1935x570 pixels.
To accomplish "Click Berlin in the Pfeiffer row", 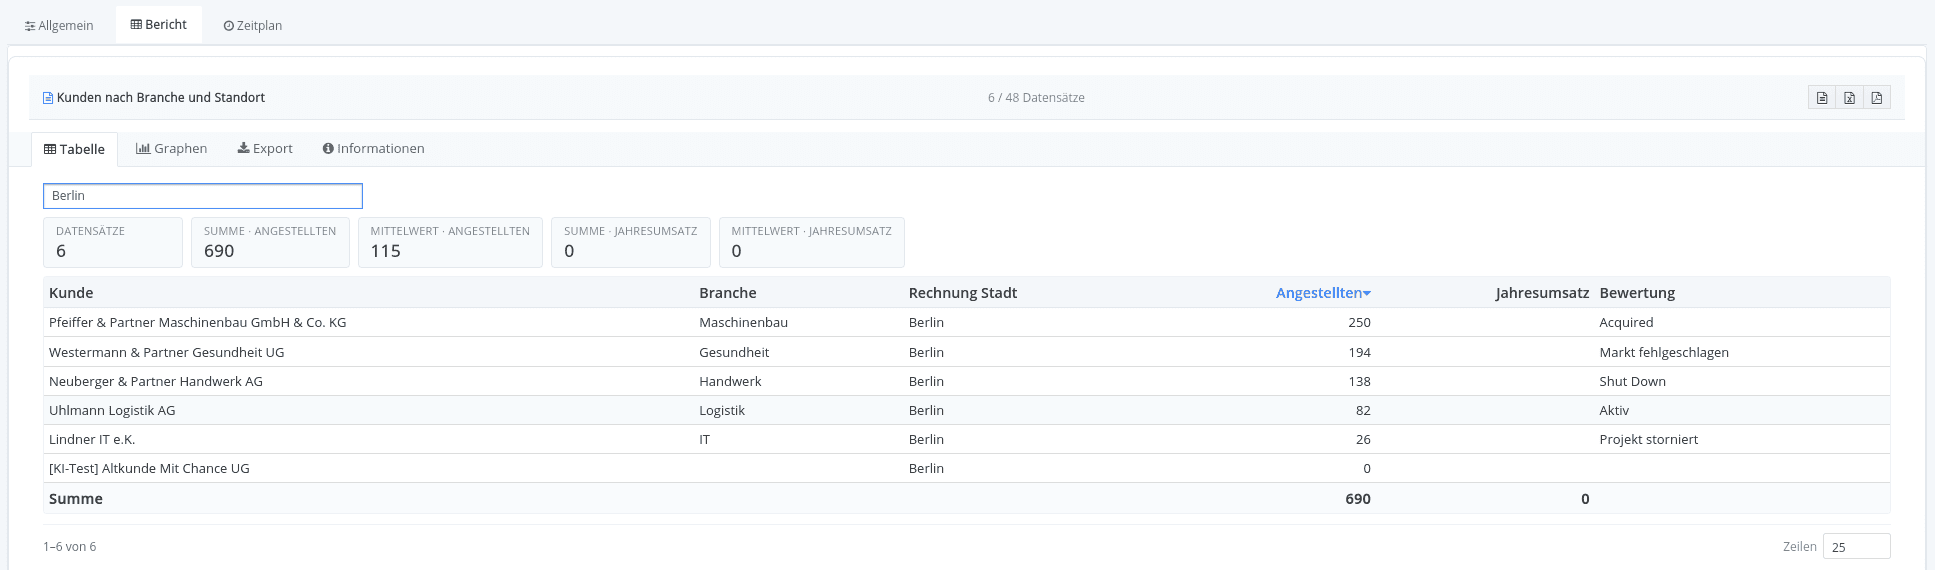I will click(x=926, y=322).
